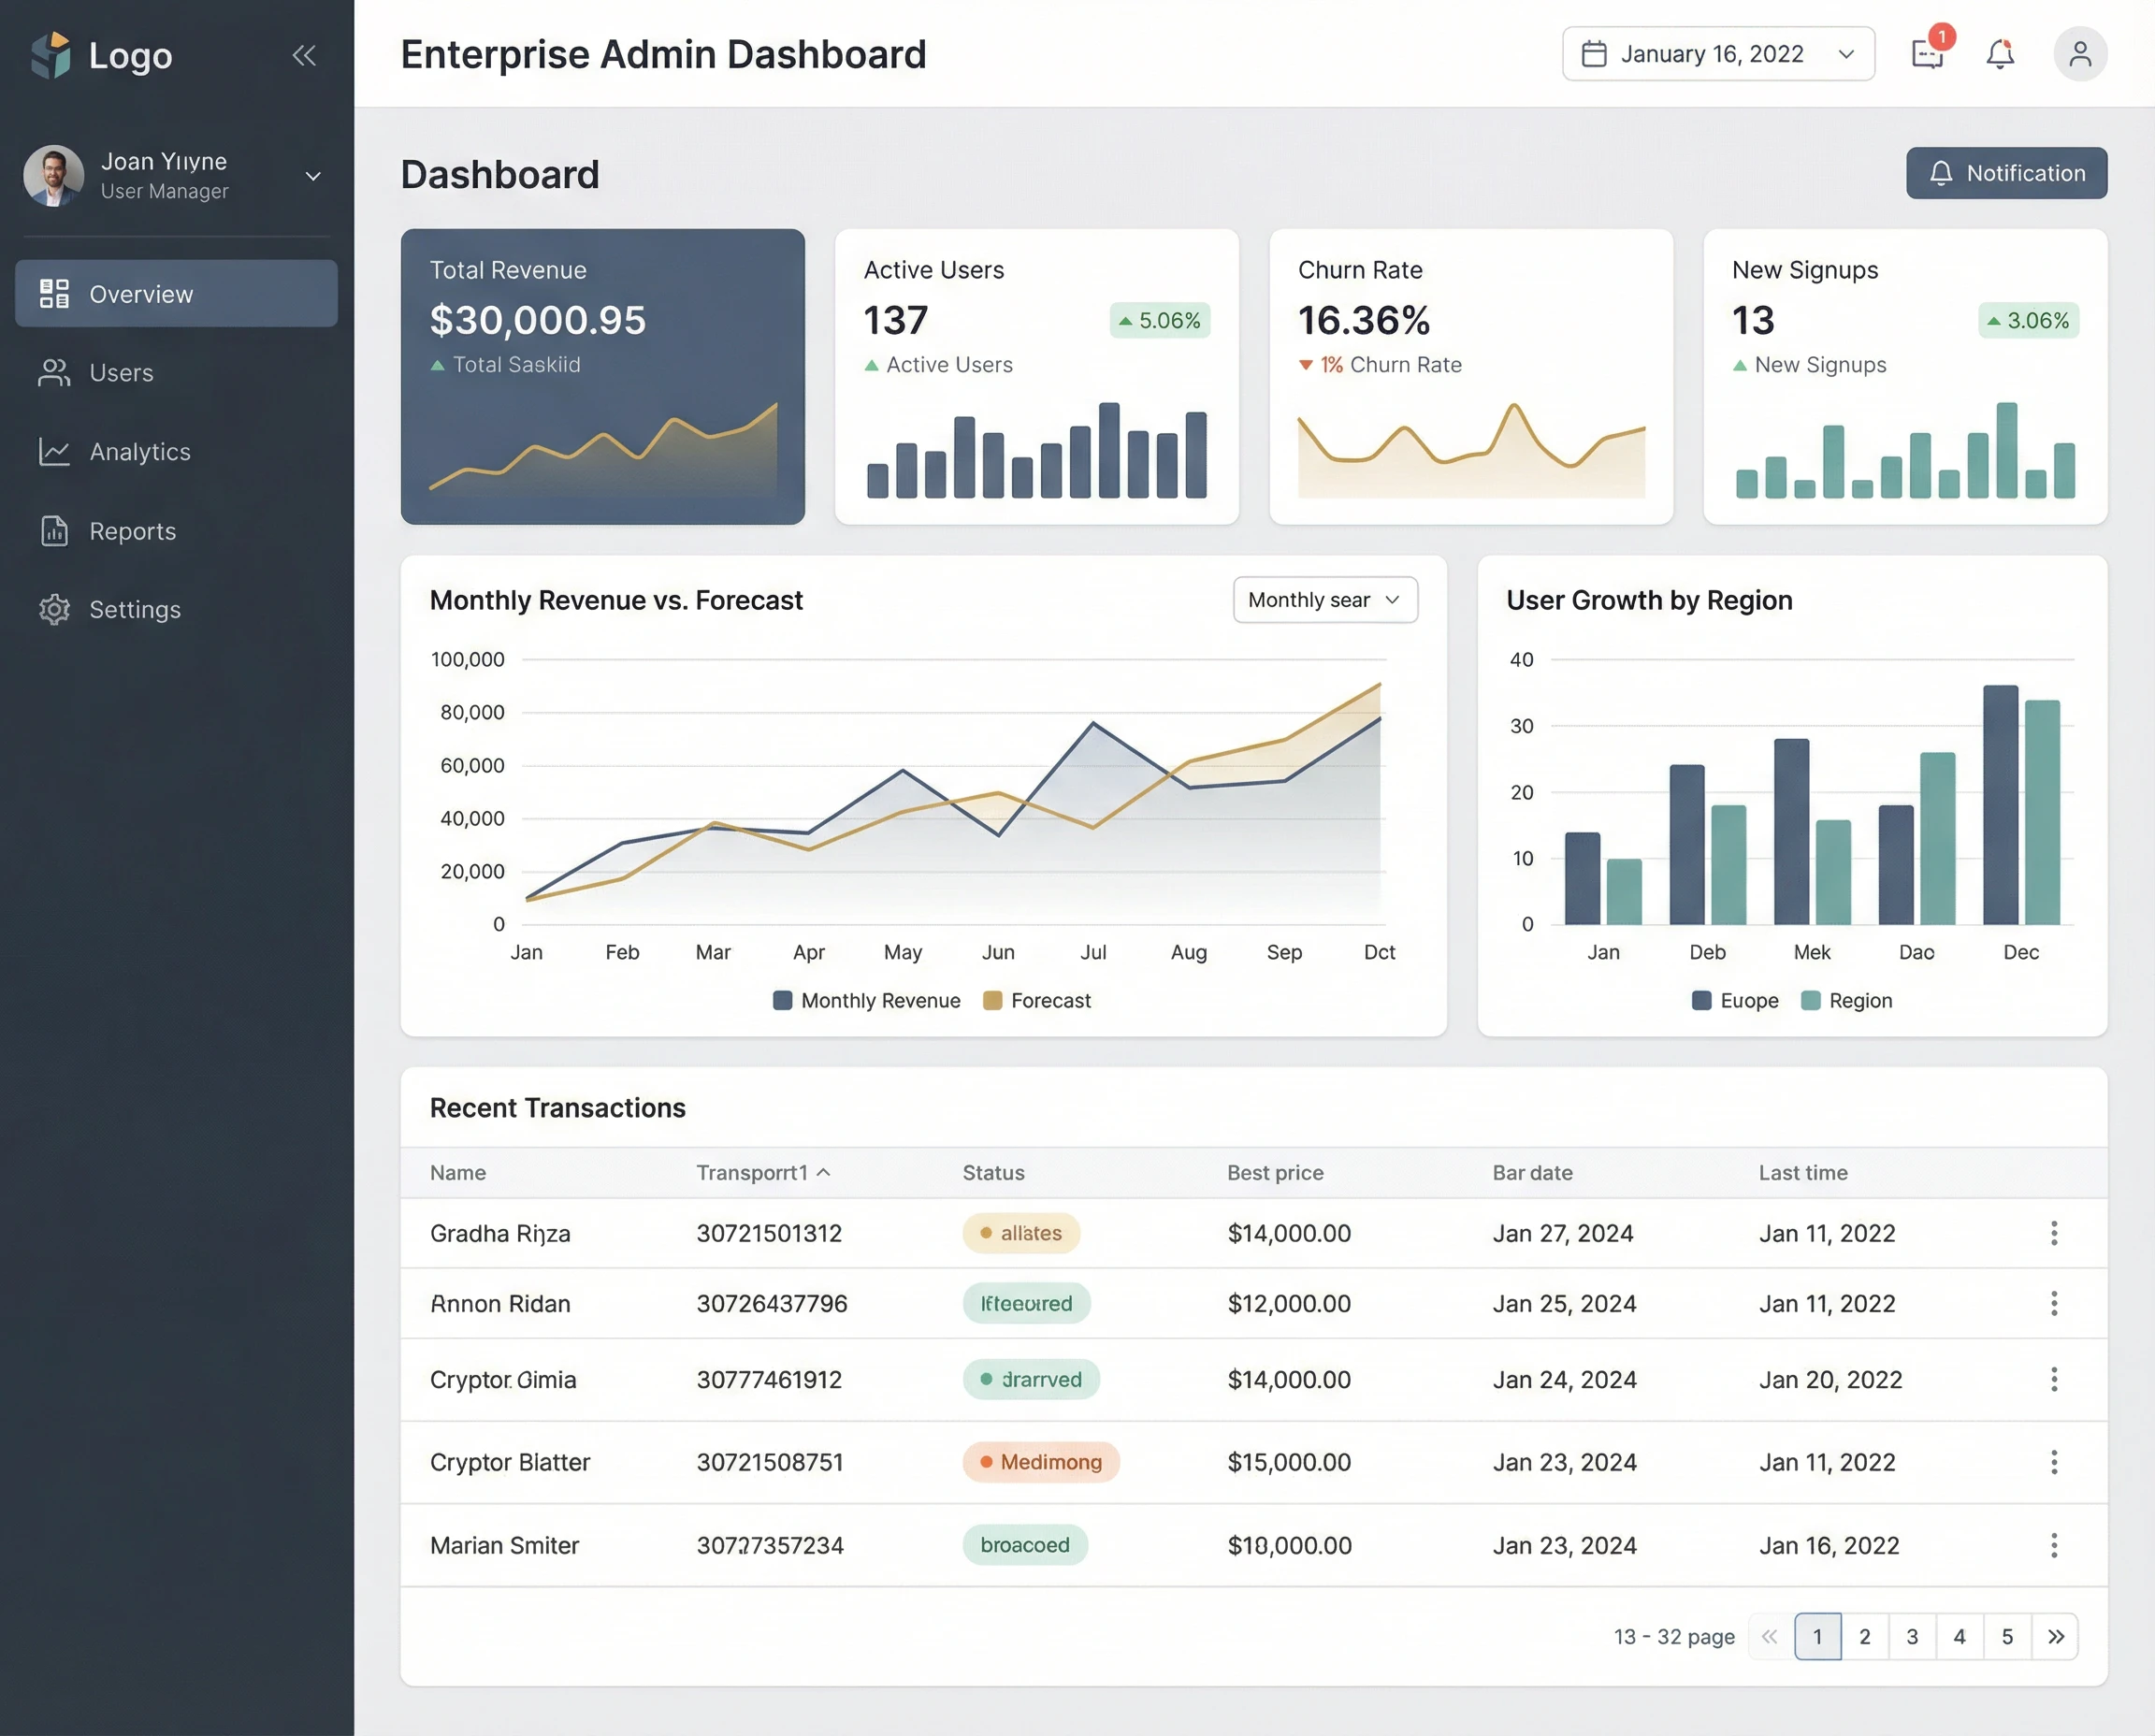Open the three-dot menu for Gradha Rizza

2055,1233
